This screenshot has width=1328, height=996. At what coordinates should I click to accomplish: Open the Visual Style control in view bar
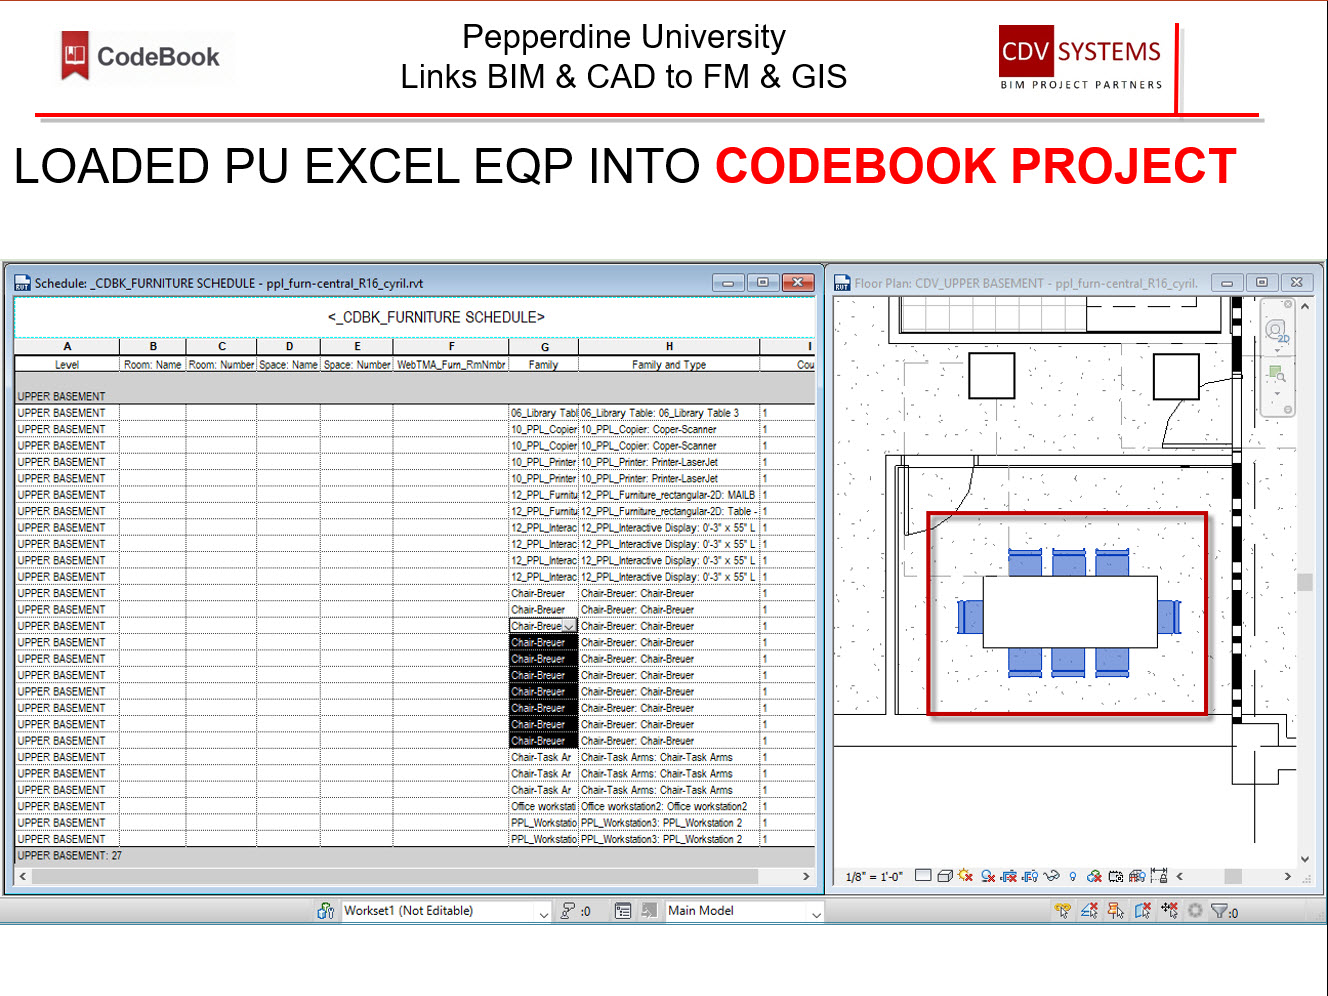[945, 876]
